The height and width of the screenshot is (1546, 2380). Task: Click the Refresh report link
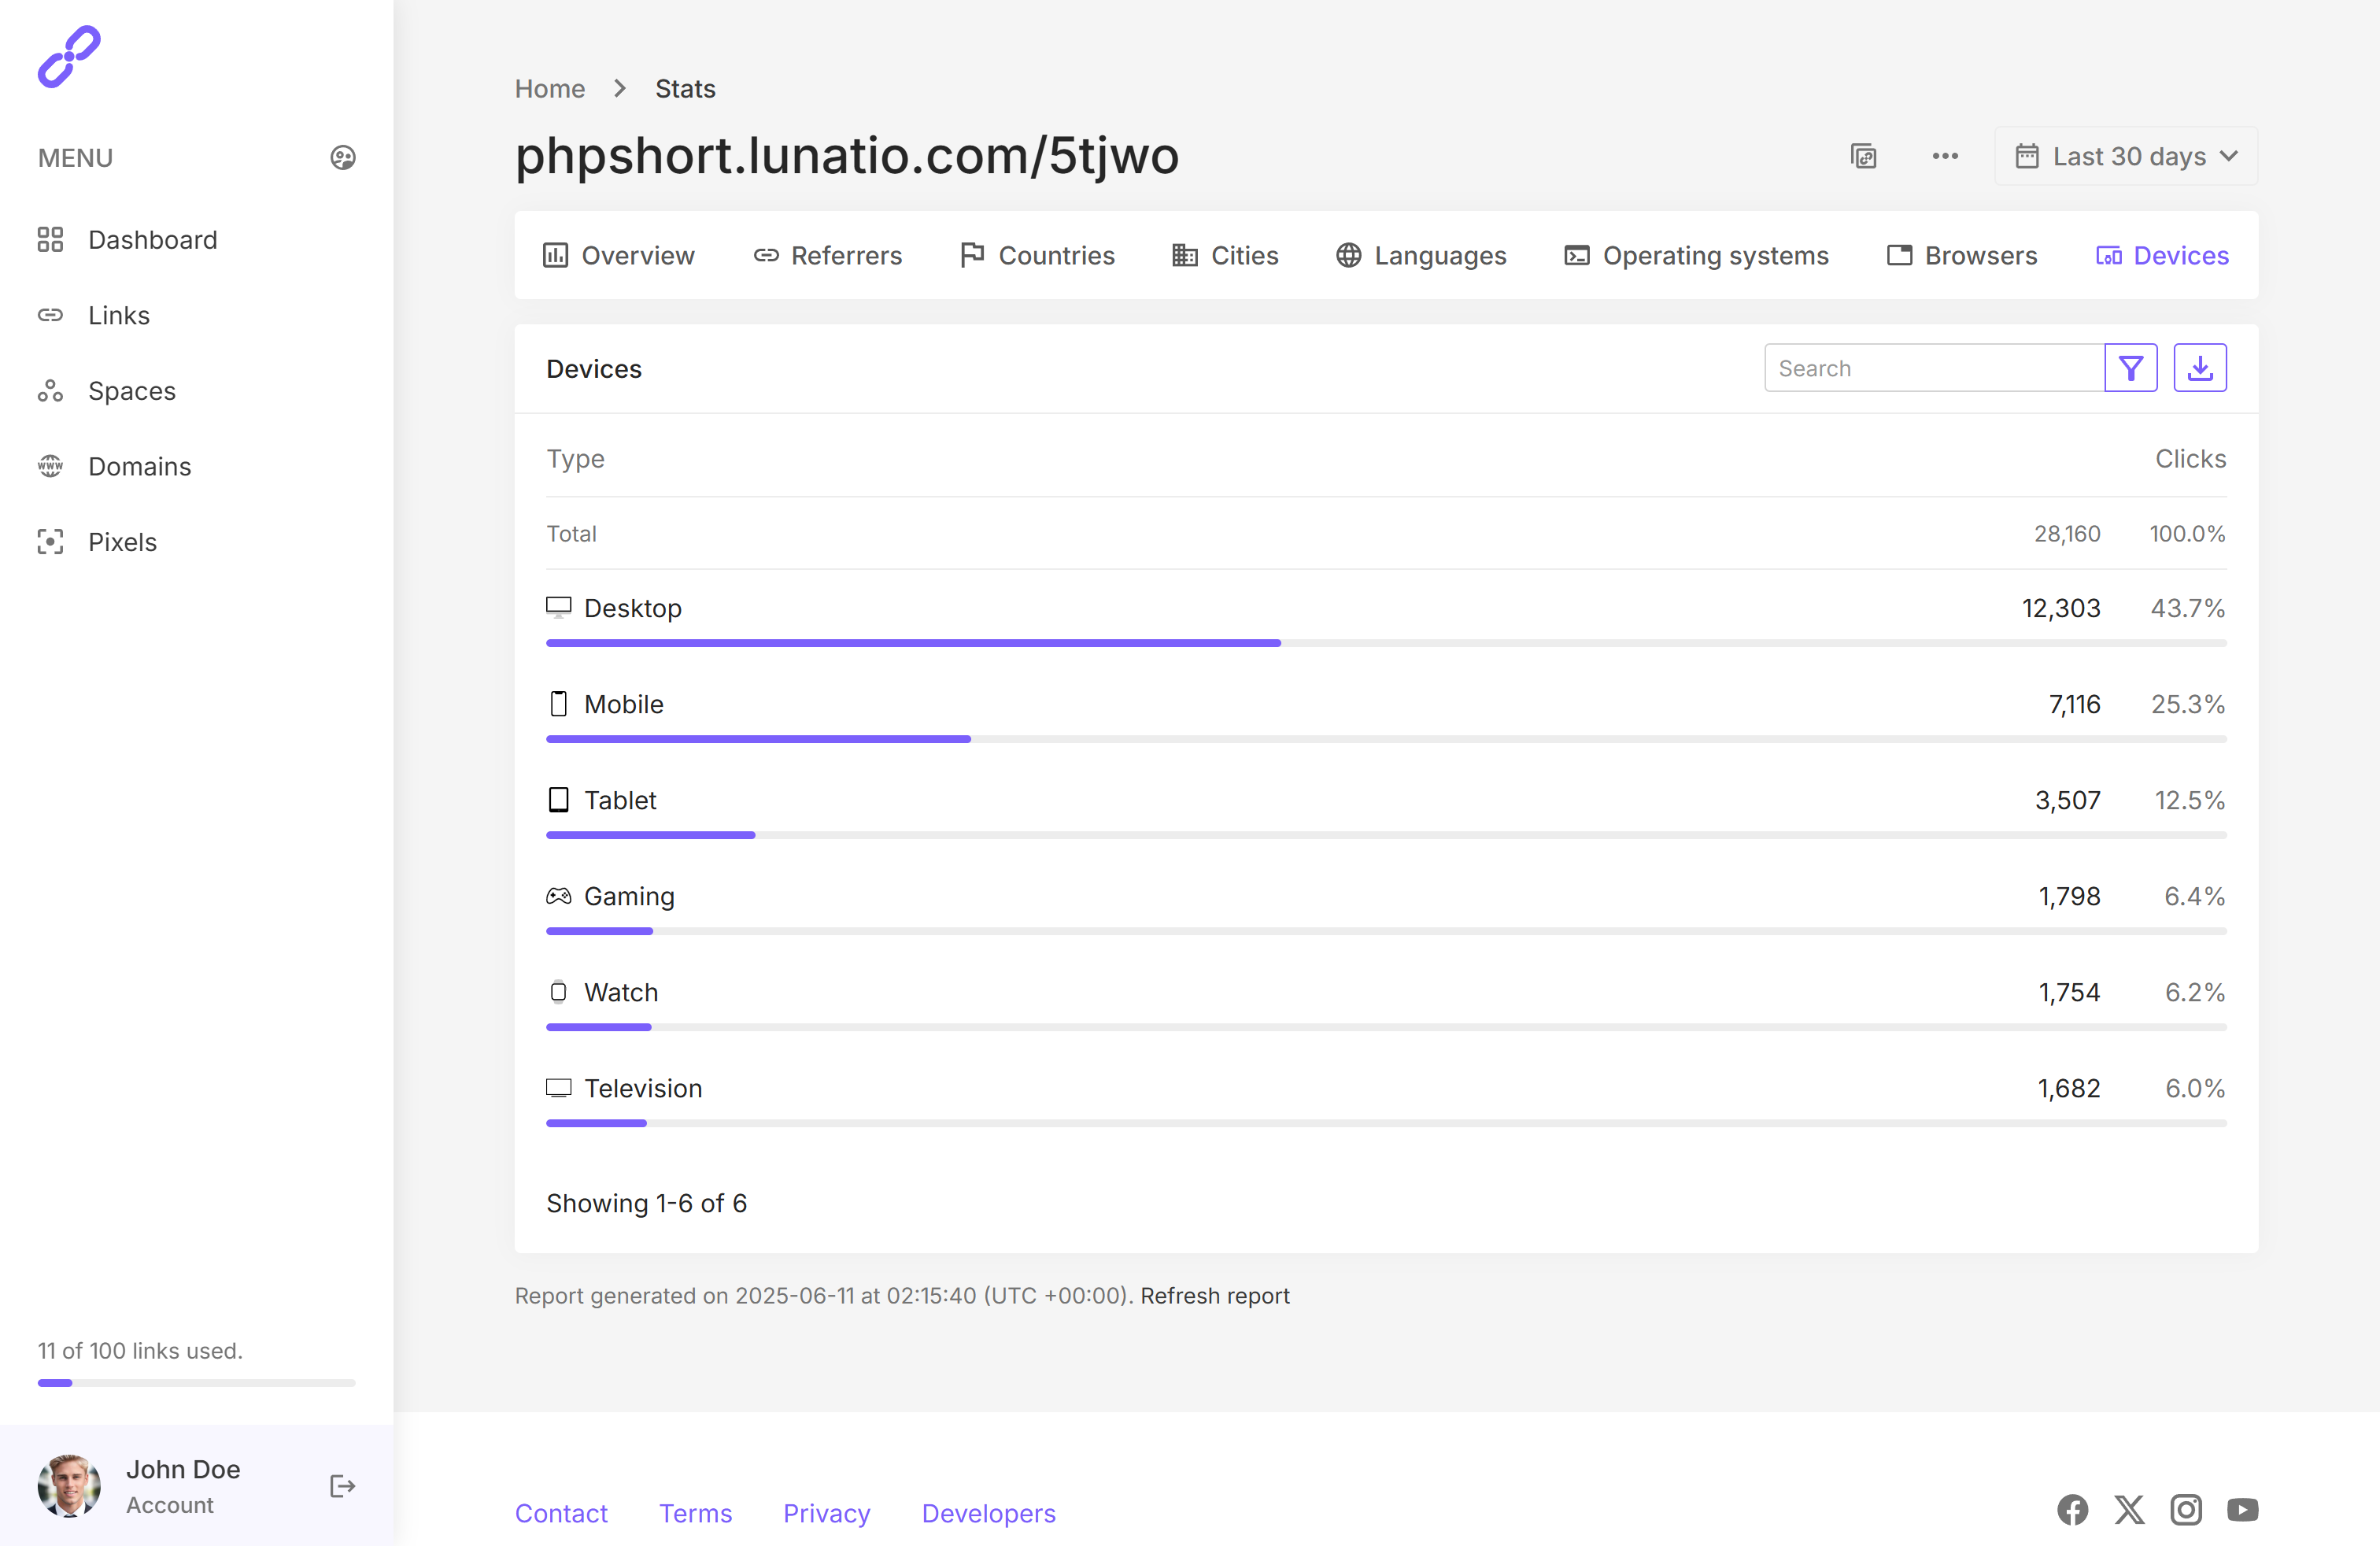pyautogui.click(x=1216, y=1295)
